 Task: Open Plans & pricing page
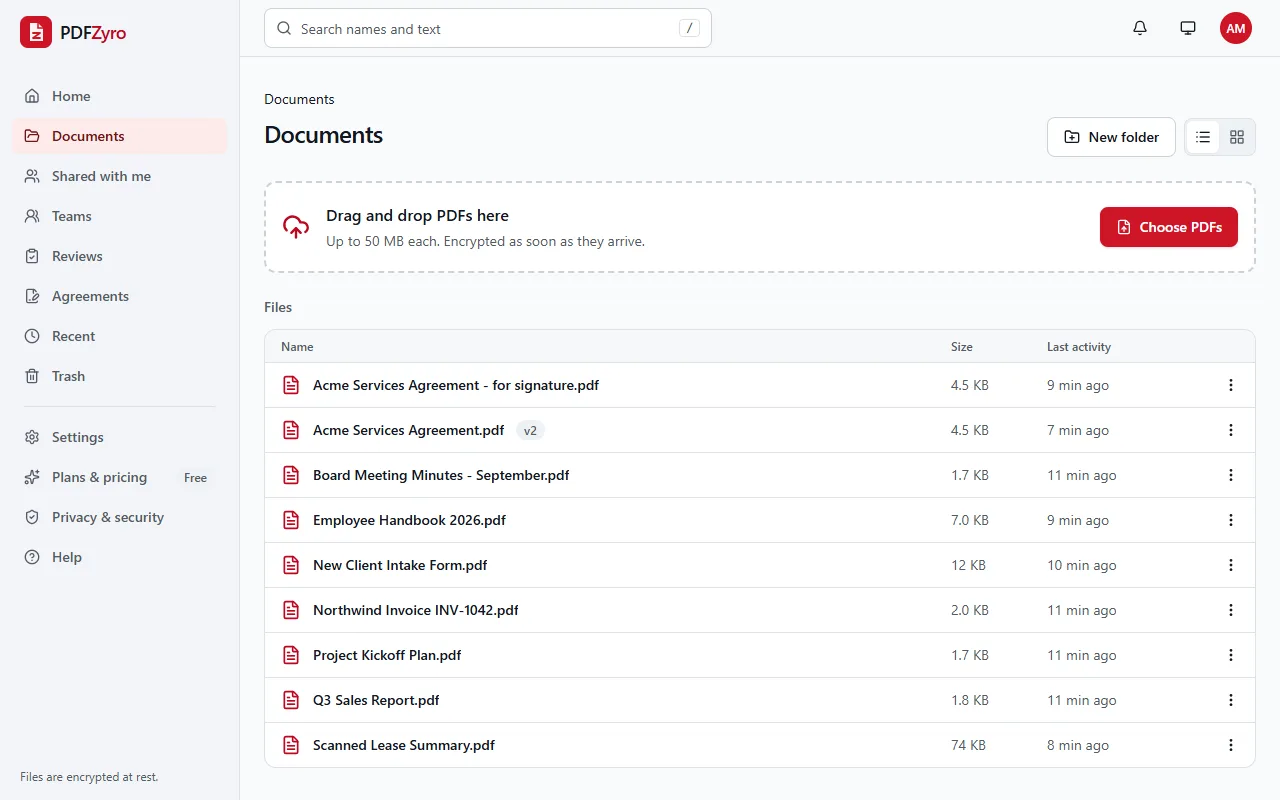coord(120,477)
